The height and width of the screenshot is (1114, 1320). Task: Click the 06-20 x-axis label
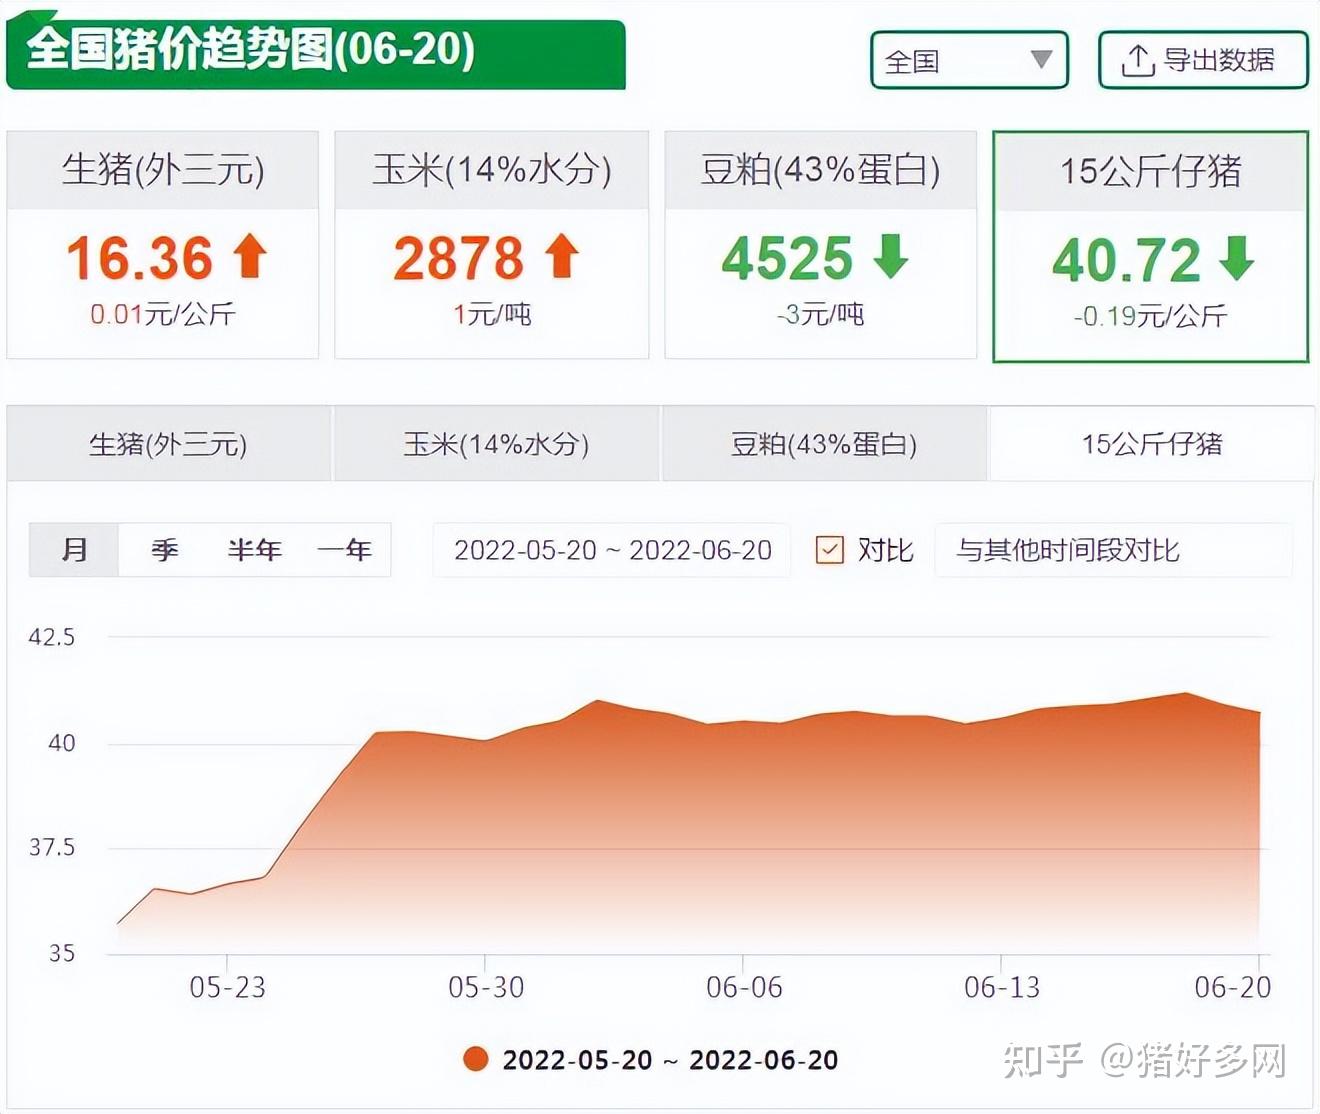click(1233, 987)
